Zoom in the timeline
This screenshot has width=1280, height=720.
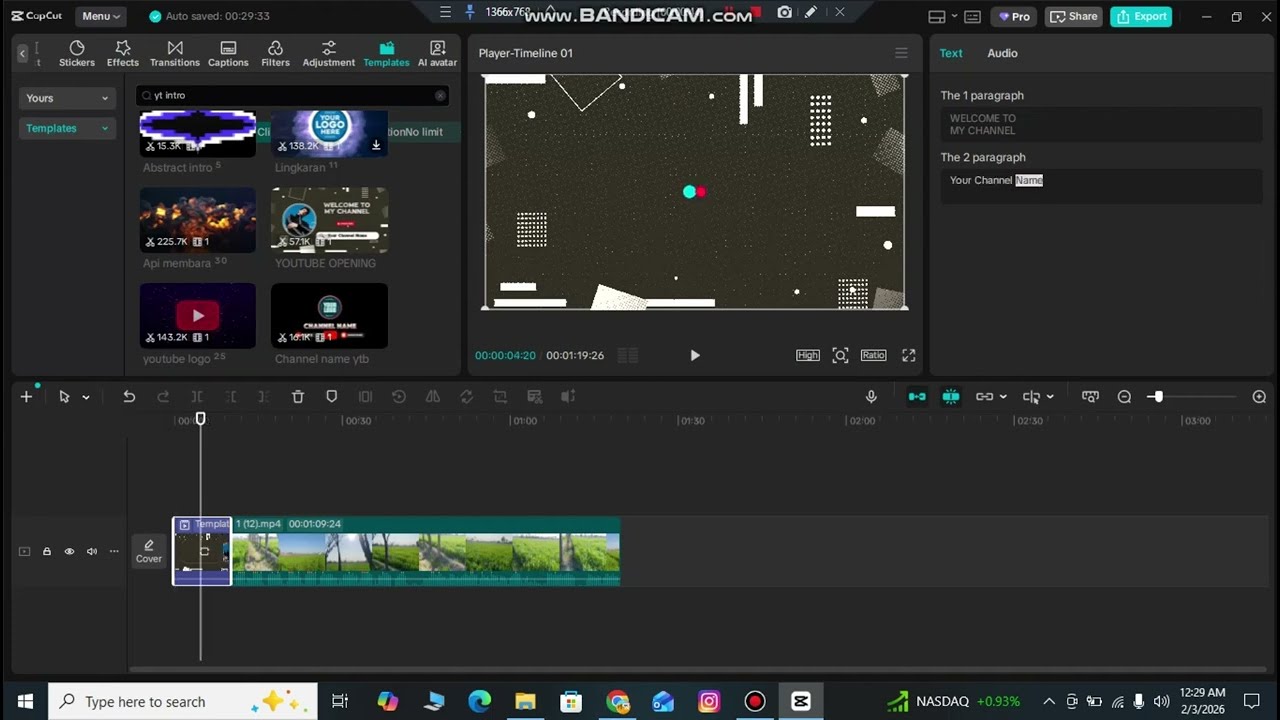point(1259,397)
